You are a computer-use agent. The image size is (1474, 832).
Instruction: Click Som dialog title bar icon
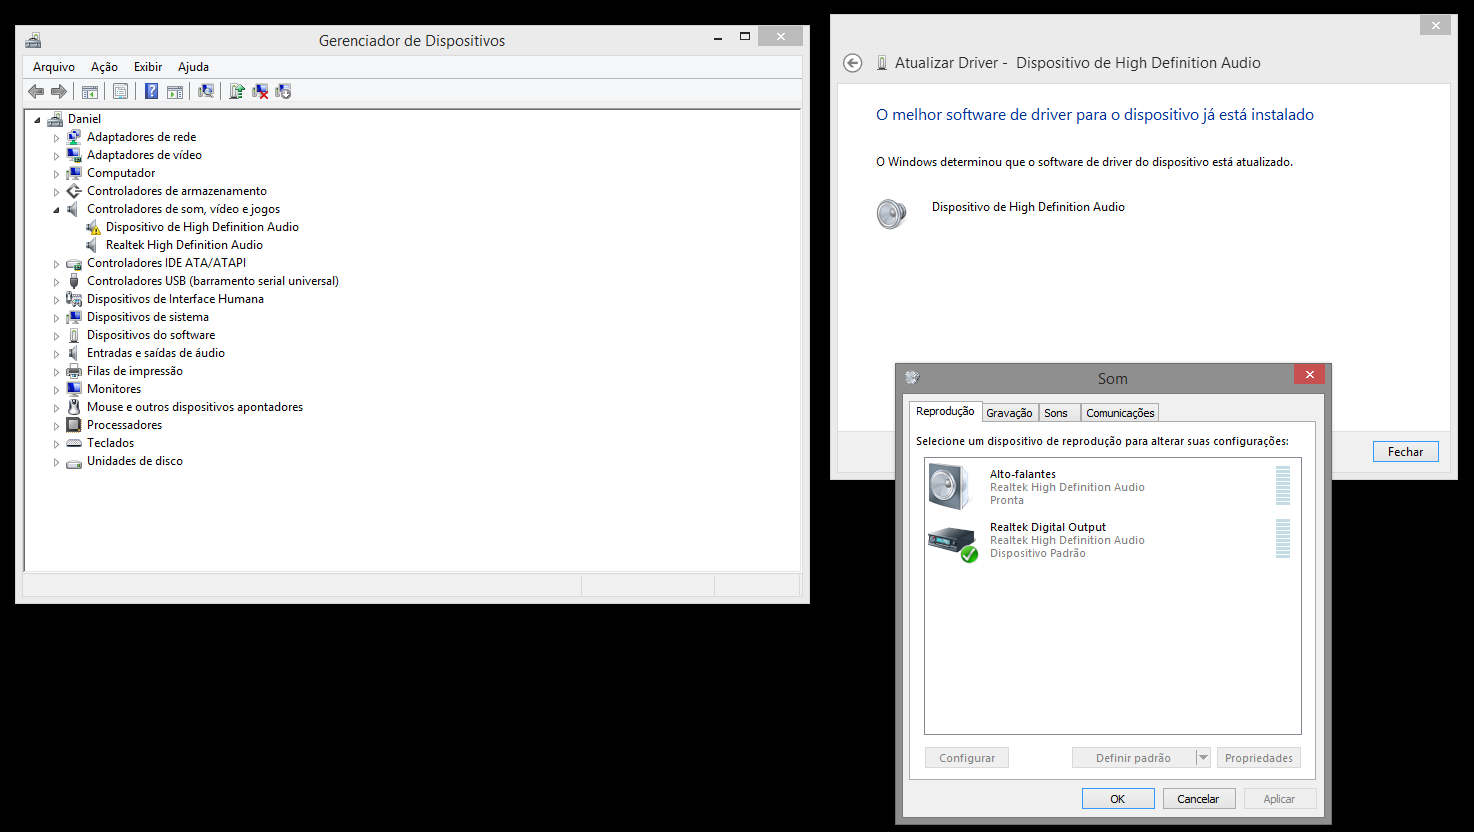tap(911, 378)
